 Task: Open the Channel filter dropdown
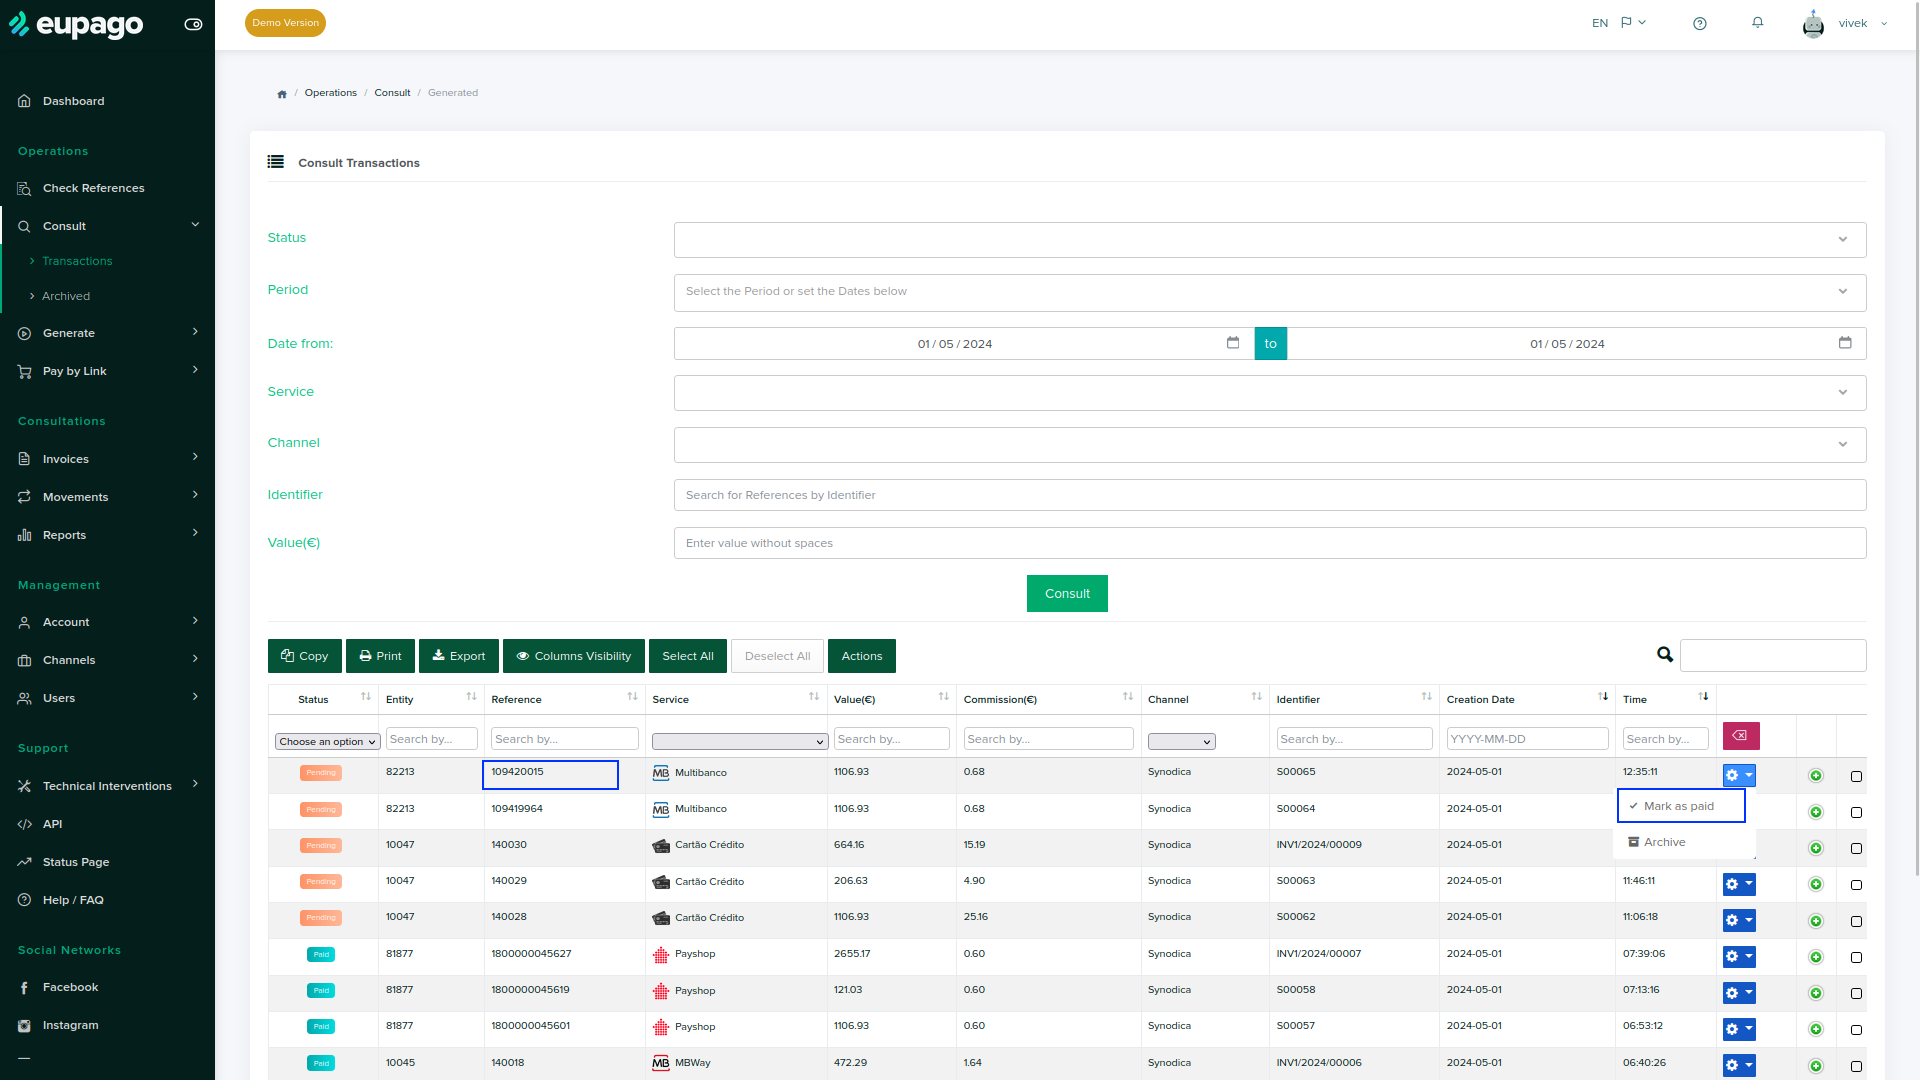[1270, 445]
